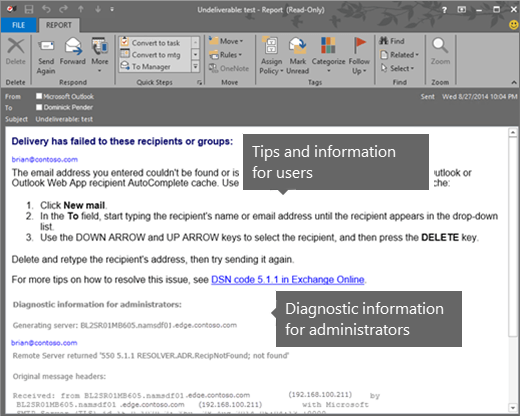This screenshot has width=520, height=416.
Task: Click the Save icon in quick access toolbar
Action: click(29, 9)
